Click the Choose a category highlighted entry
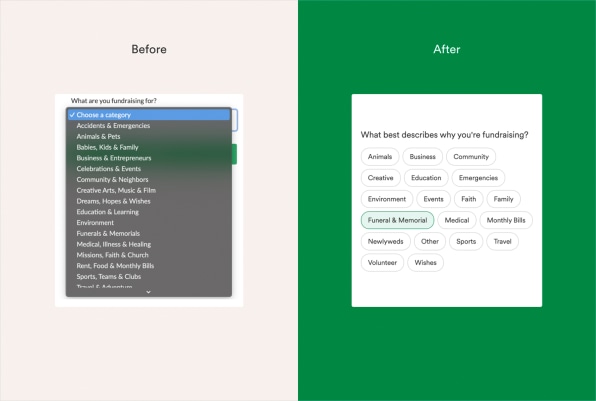Screen dimensions: 596x401 149,115
